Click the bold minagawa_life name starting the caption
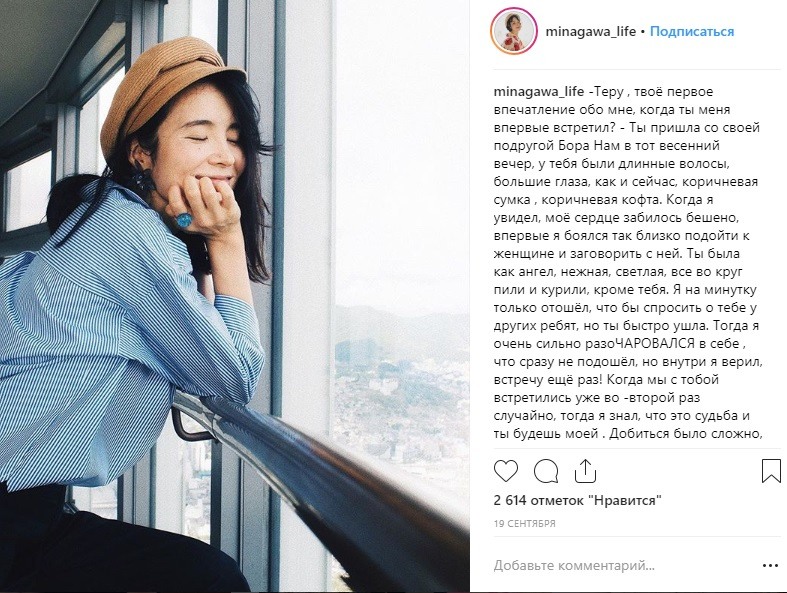 coord(539,91)
